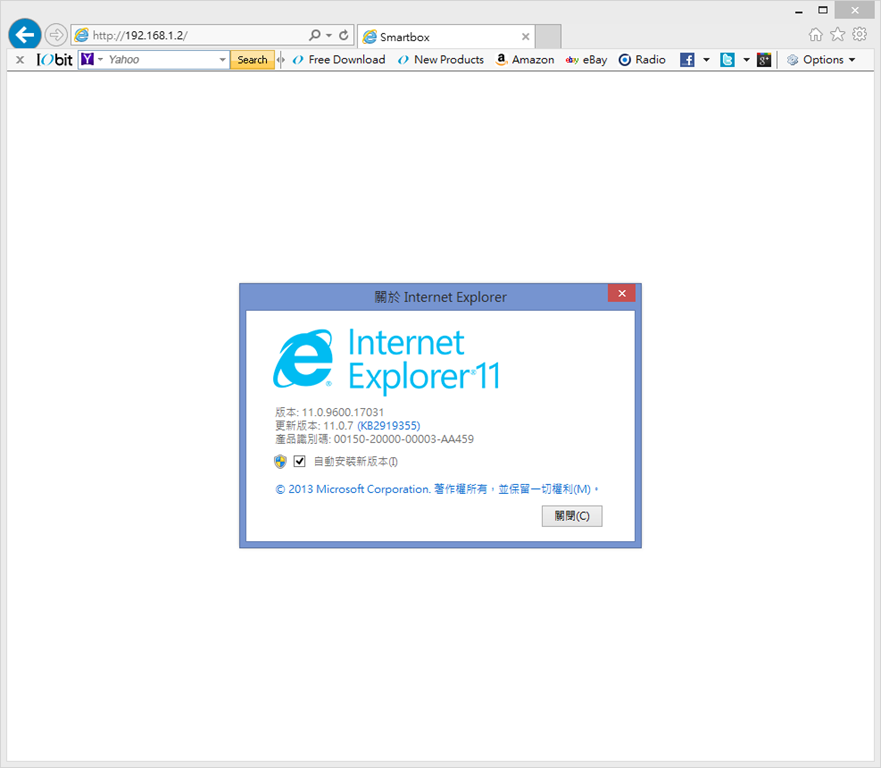Click the Forward navigation arrow
The height and width of the screenshot is (768, 881).
[x=56, y=35]
